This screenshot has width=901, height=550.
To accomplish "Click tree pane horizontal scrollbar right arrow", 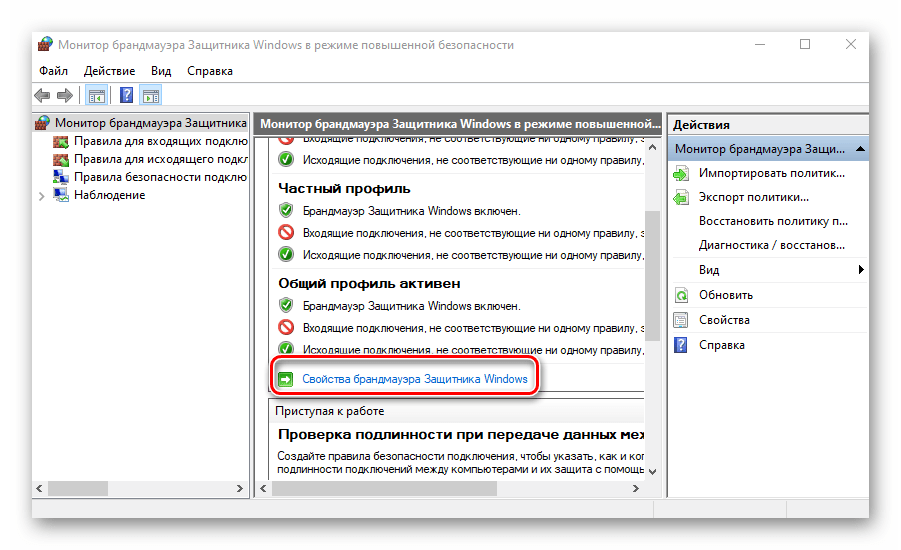I will click(x=240, y=489).
